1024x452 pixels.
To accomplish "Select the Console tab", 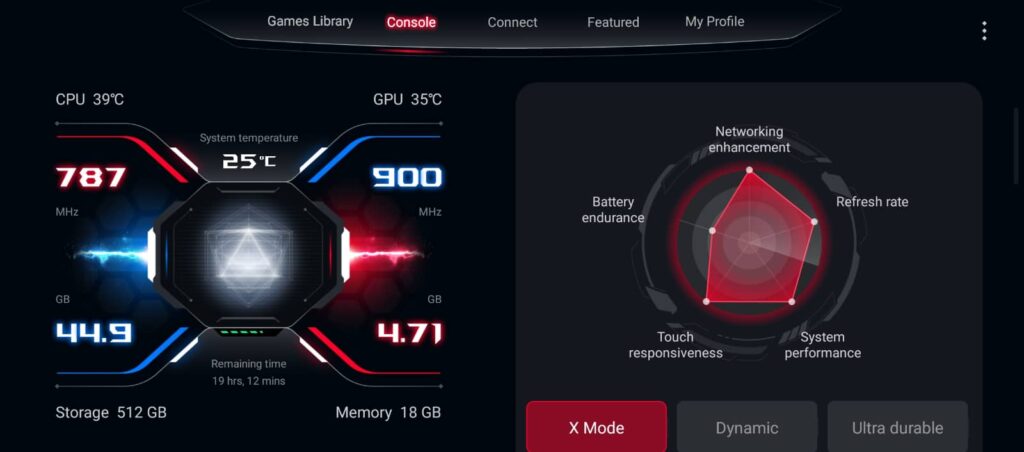I will point(411,22).
